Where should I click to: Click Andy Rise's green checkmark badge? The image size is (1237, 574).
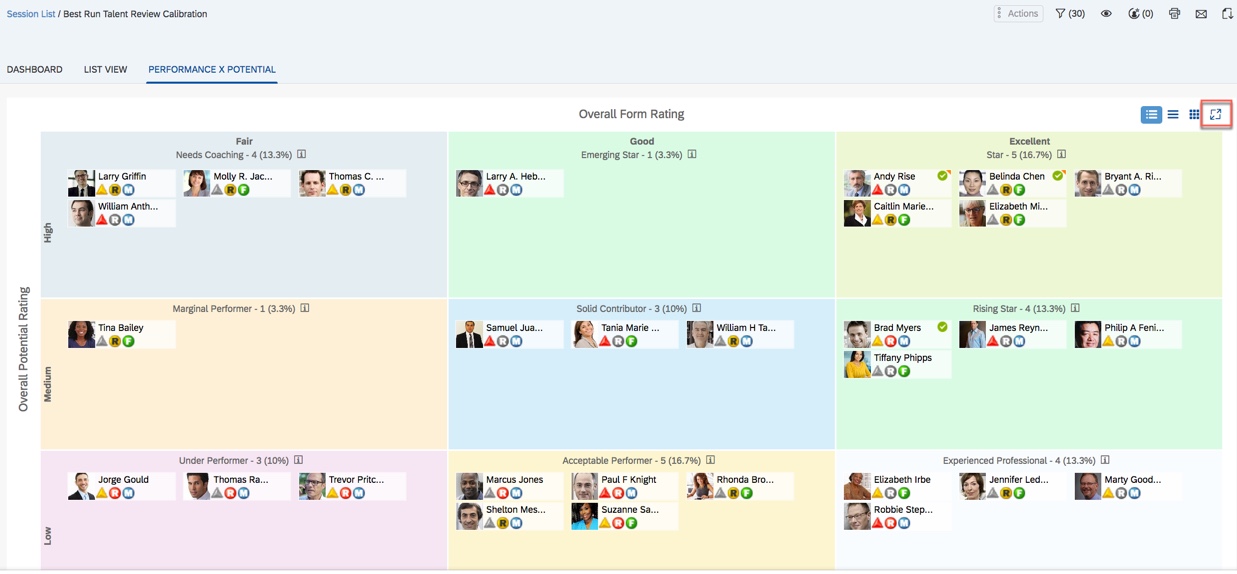tap(942, 176)
